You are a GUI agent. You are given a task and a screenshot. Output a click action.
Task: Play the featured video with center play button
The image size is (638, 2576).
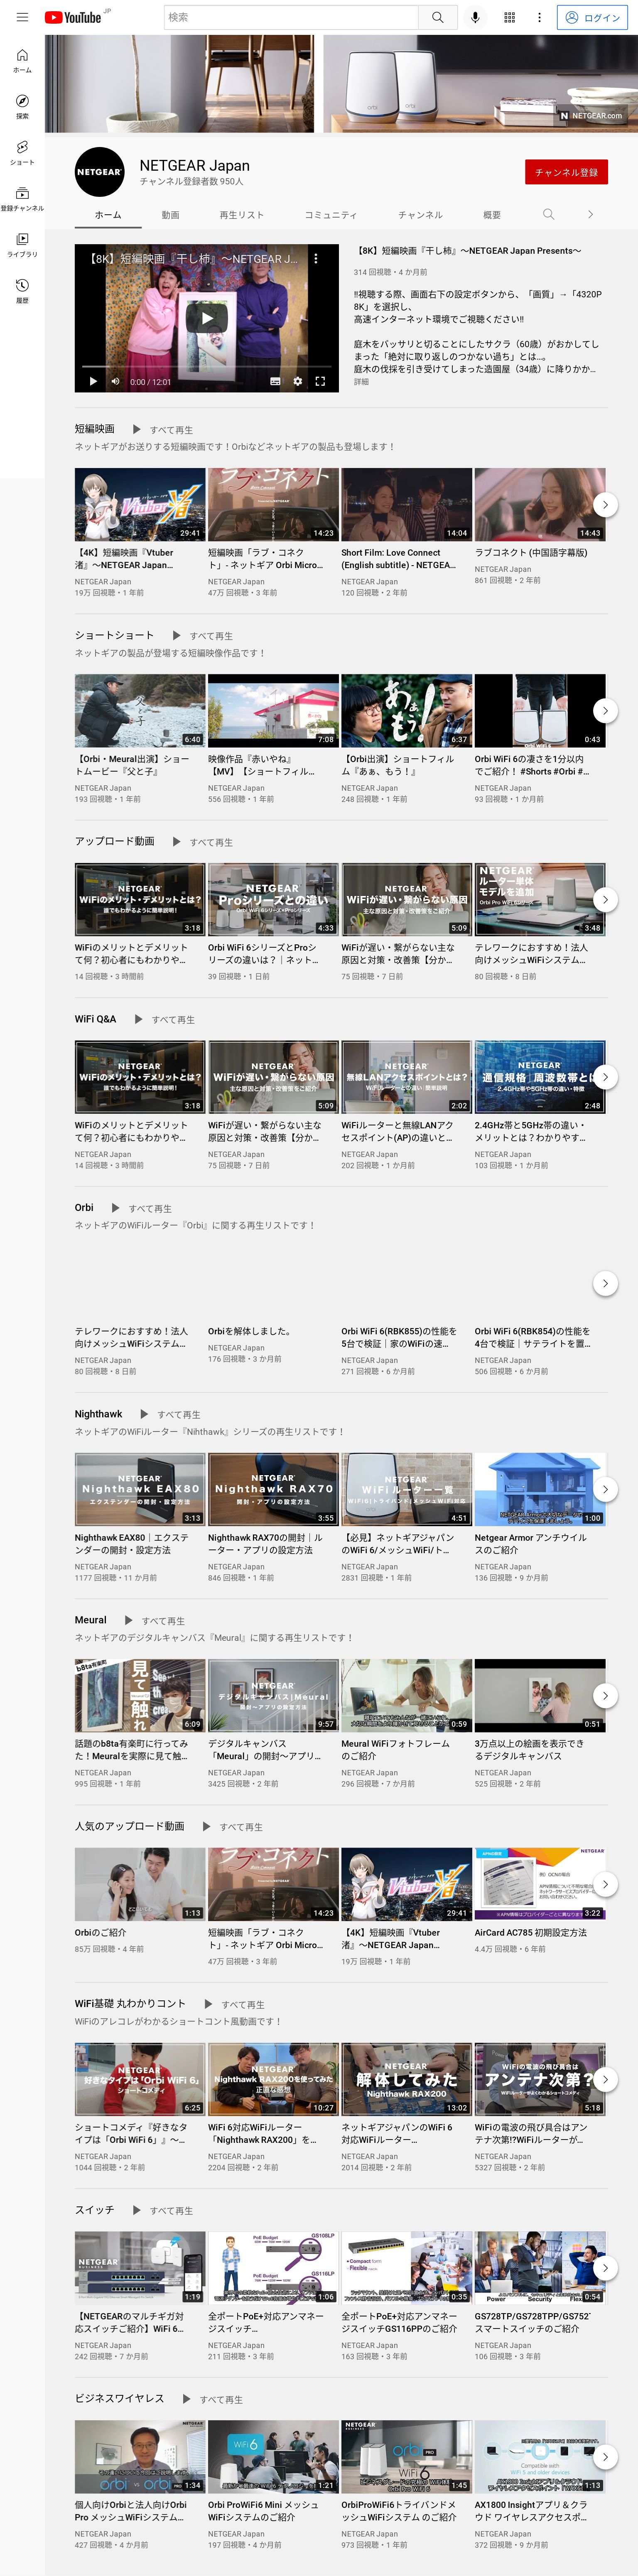pos(207,318)
